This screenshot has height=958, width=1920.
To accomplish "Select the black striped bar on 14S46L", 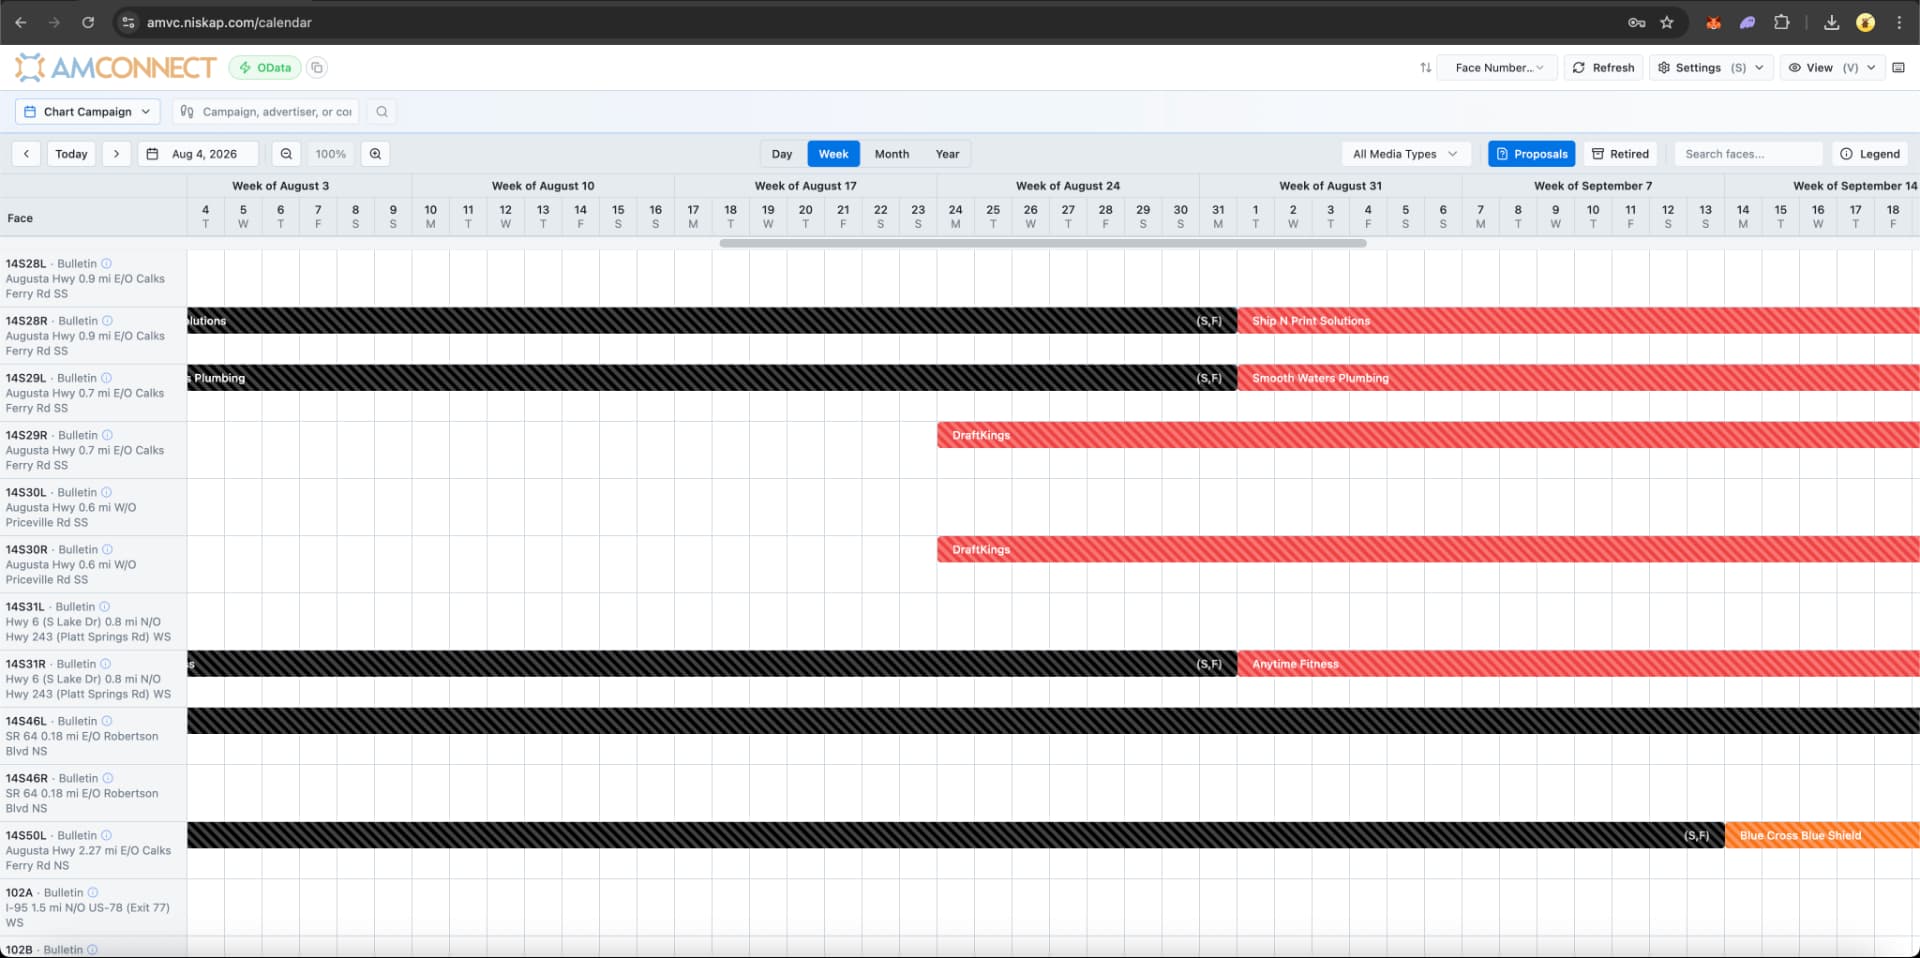I will (1053, 721).
